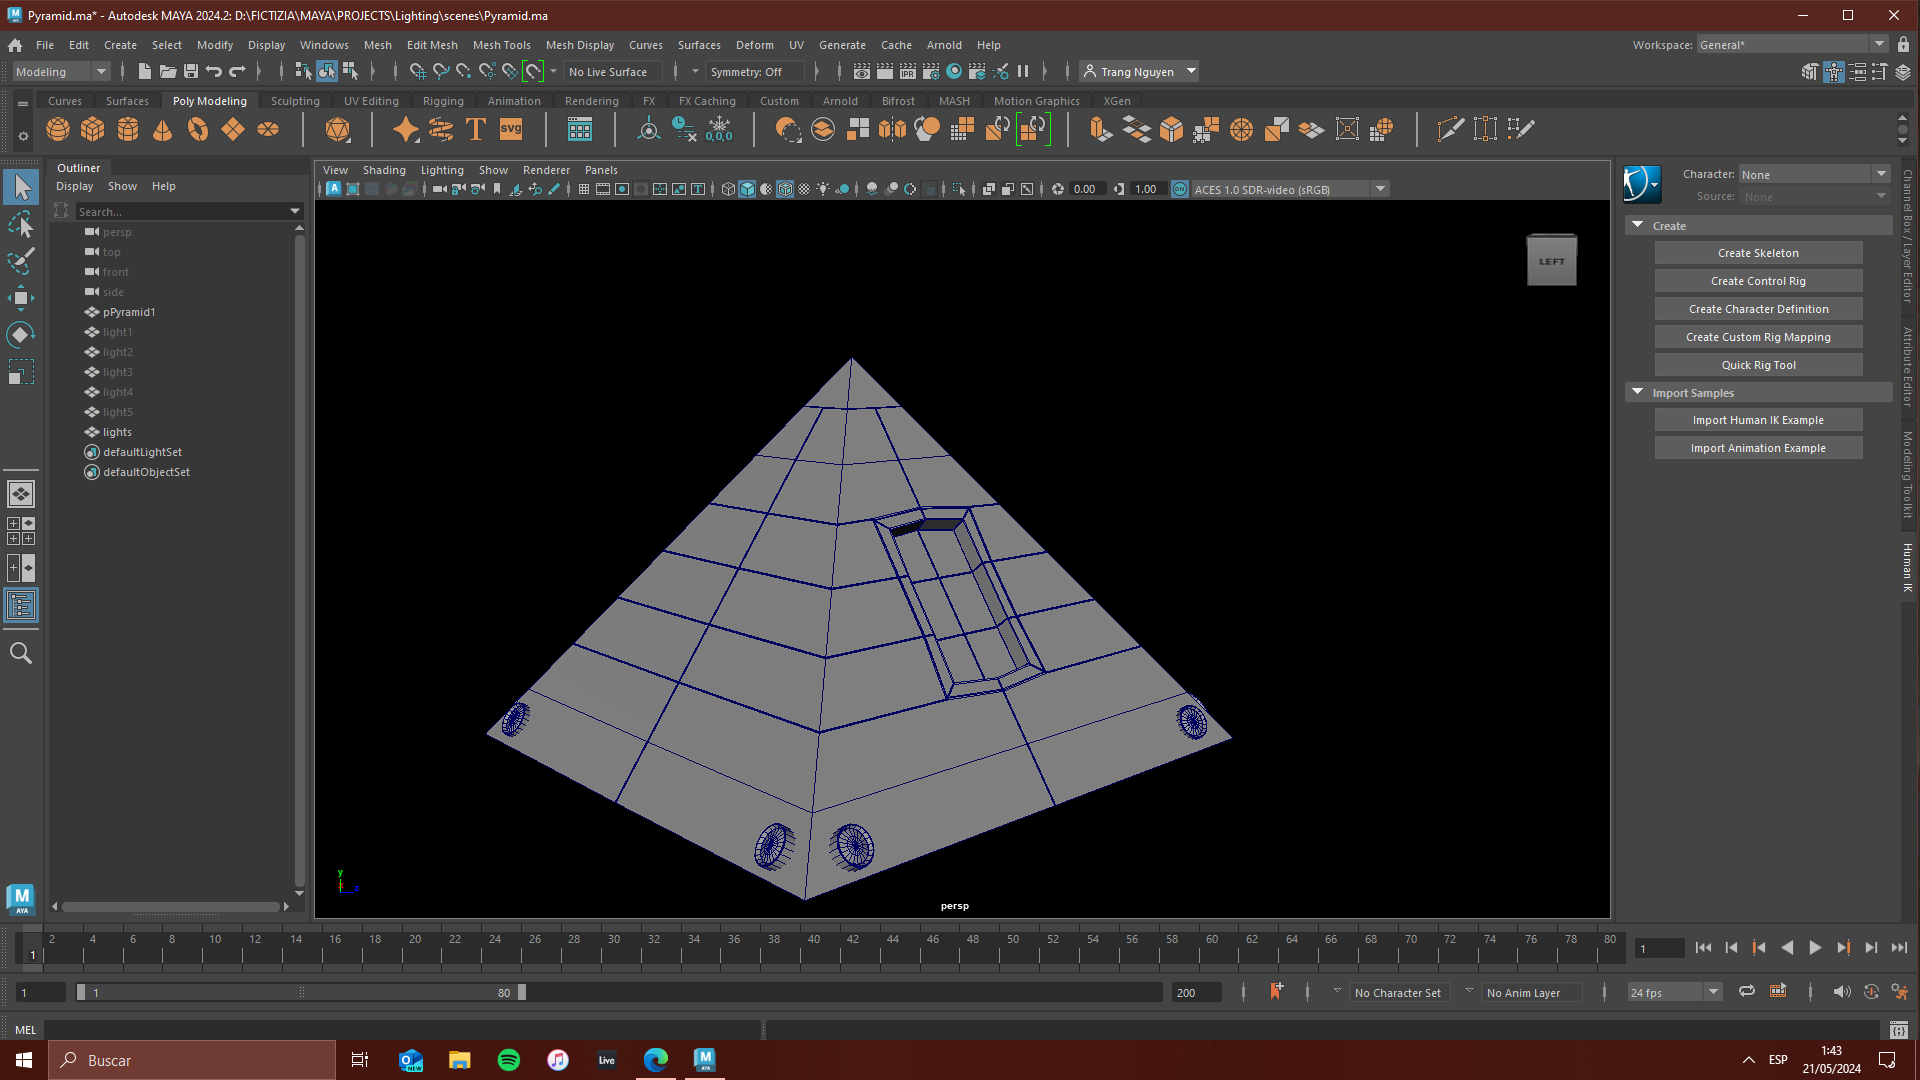Toggle viewport grid display icon
Viewport: 1920px width, 1080px height.
click(x=584, y=189)
